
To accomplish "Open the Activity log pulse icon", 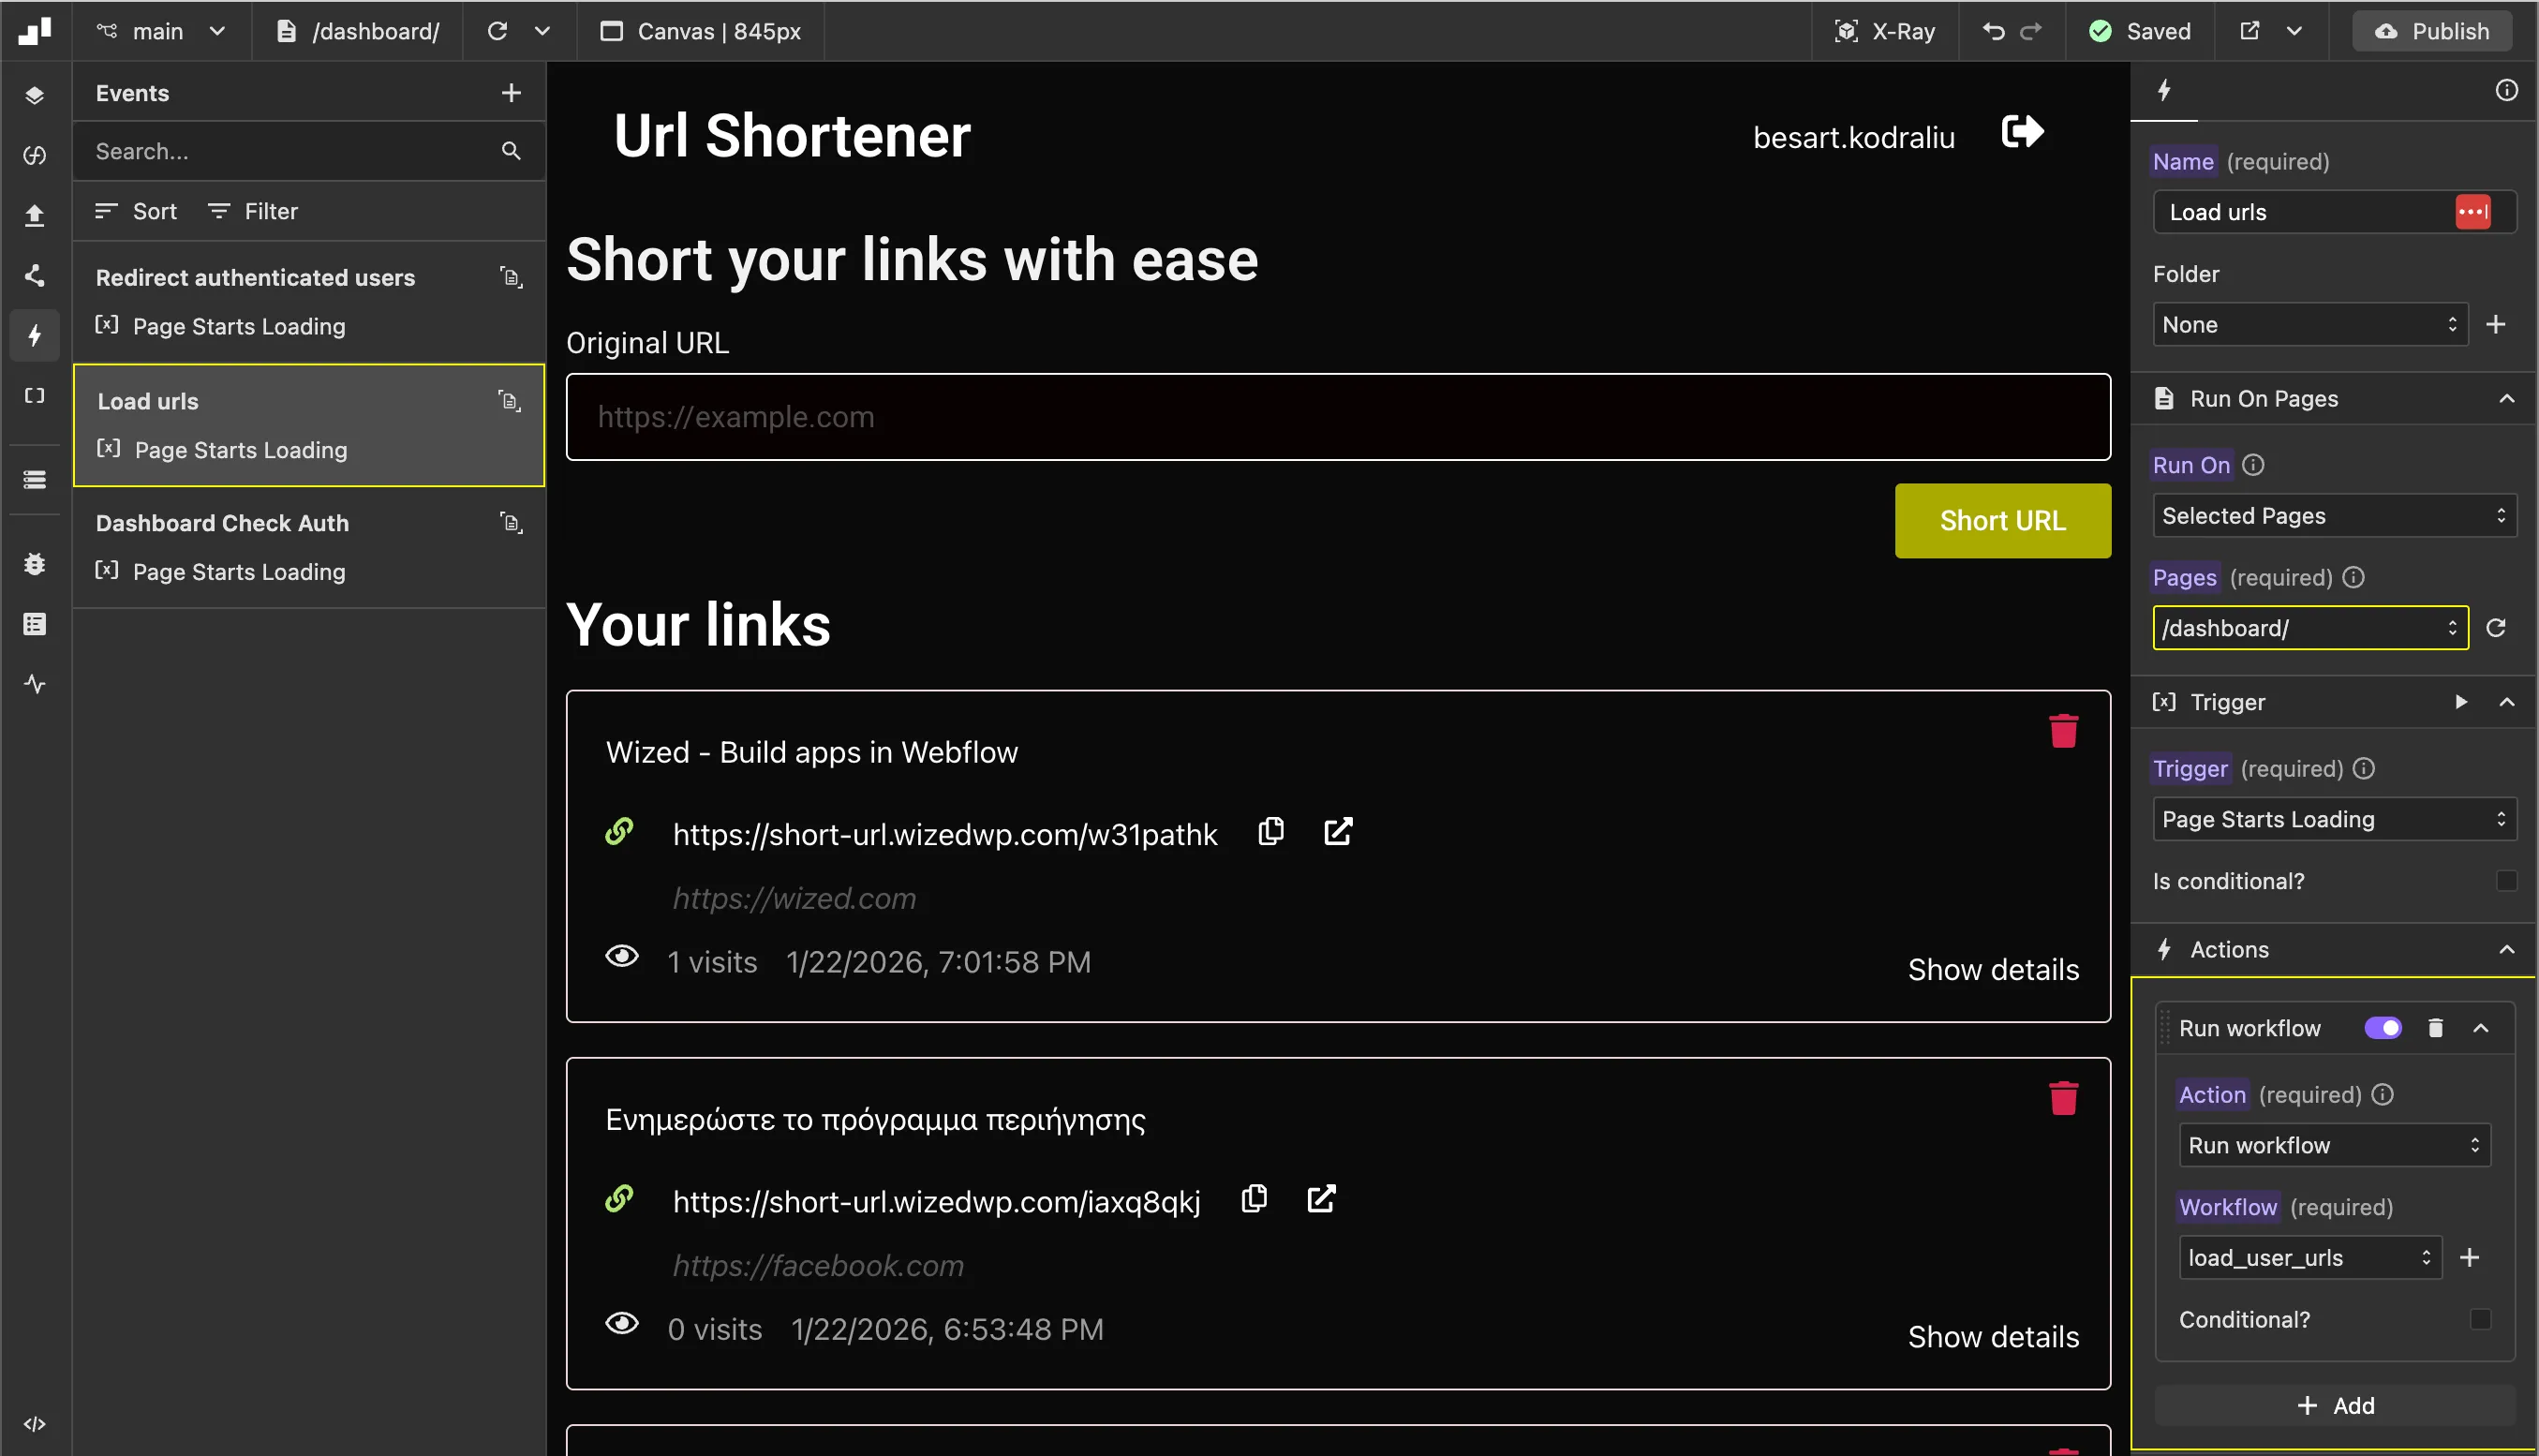I will [x=34, y=684].
